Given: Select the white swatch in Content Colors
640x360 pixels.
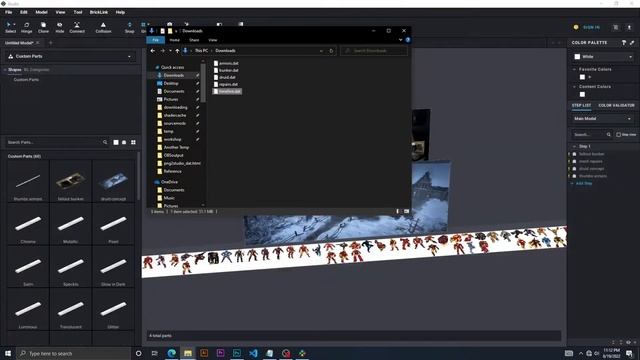Looking at the screenshot, I should tap(582, 94).
